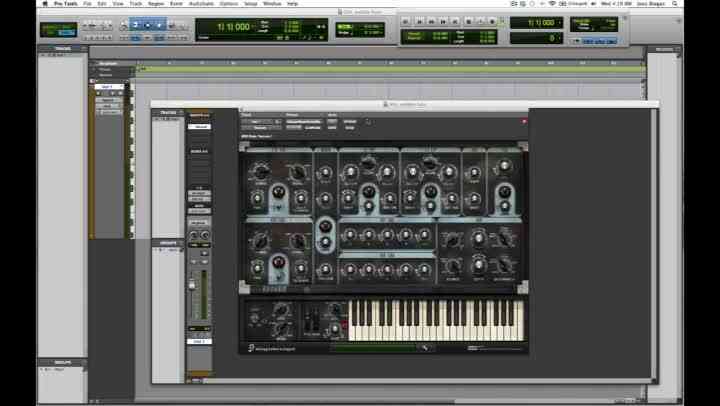Click the Wi-Fi status icon in menu bar
The height and width of the screenshot is (406, 720).
click(552, 3)
